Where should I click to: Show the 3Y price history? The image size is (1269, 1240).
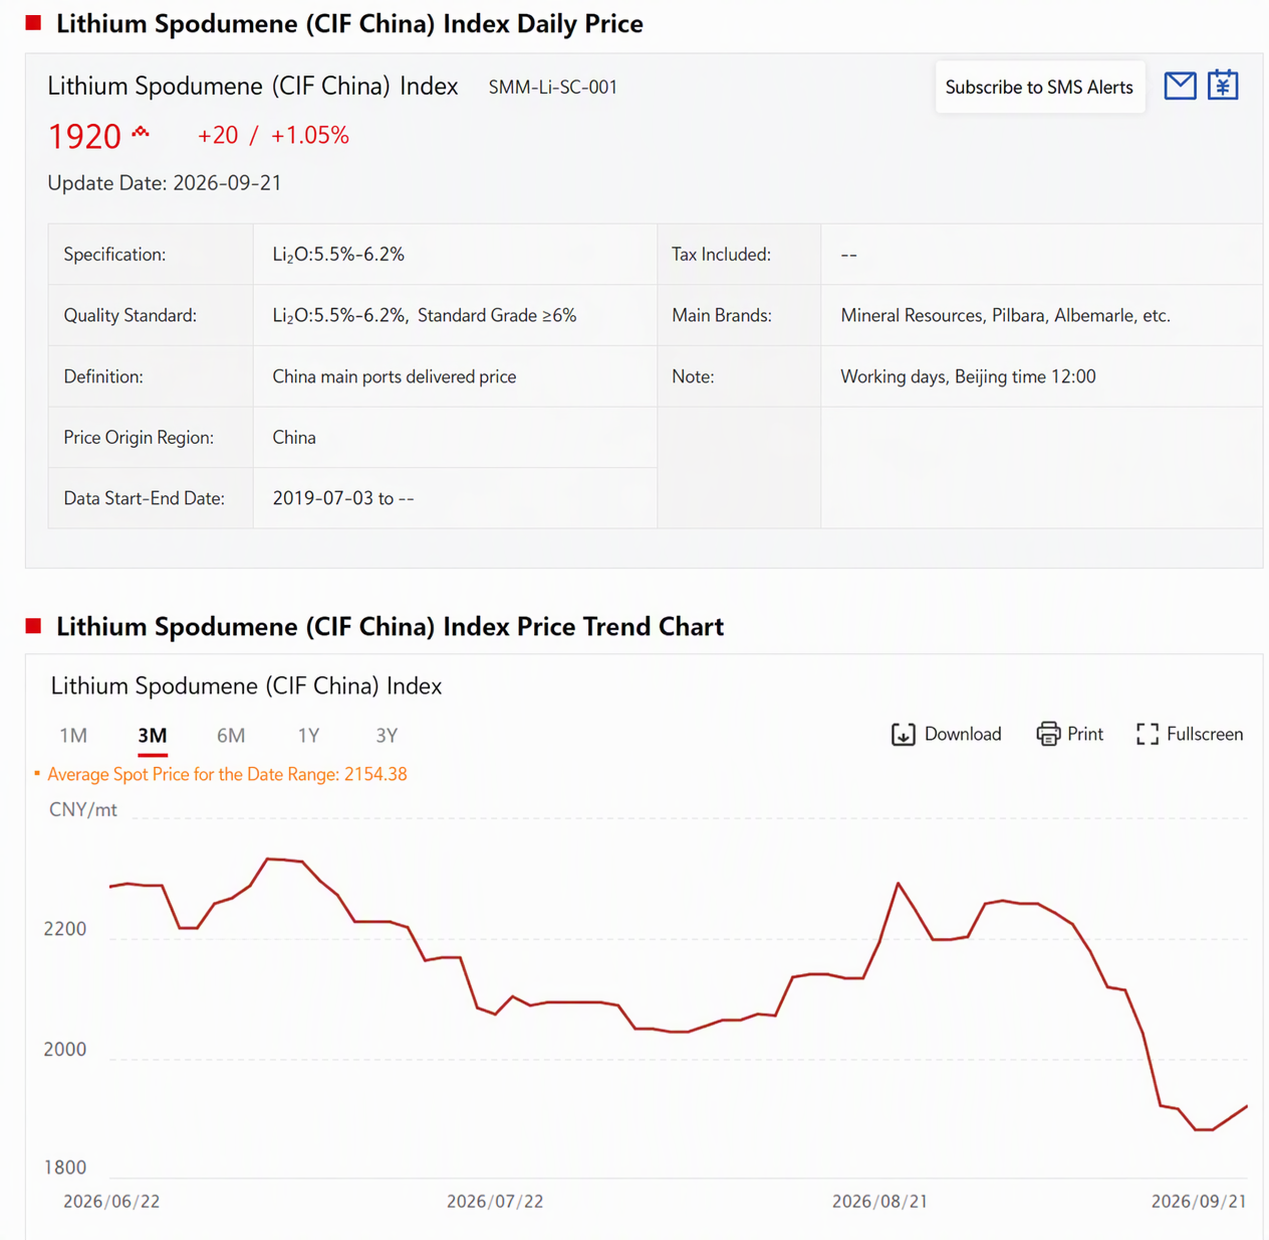click(387, 735)
